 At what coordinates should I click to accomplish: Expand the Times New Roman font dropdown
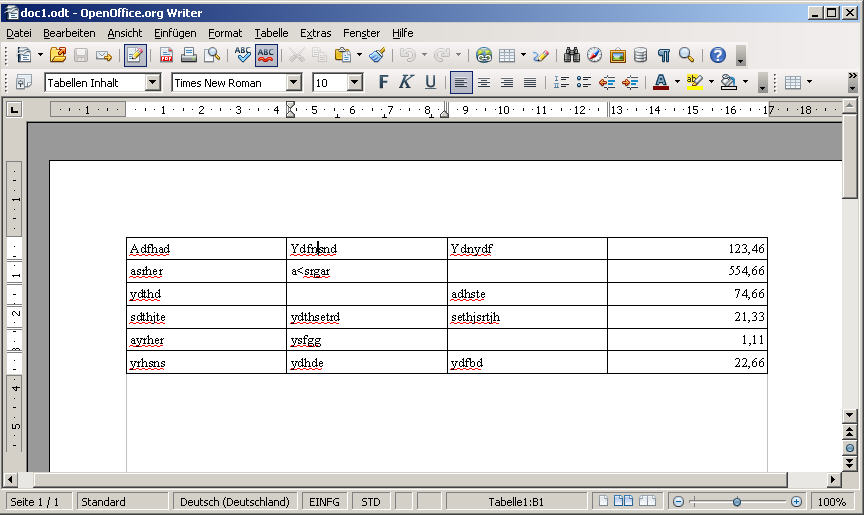tap(293, 82)
